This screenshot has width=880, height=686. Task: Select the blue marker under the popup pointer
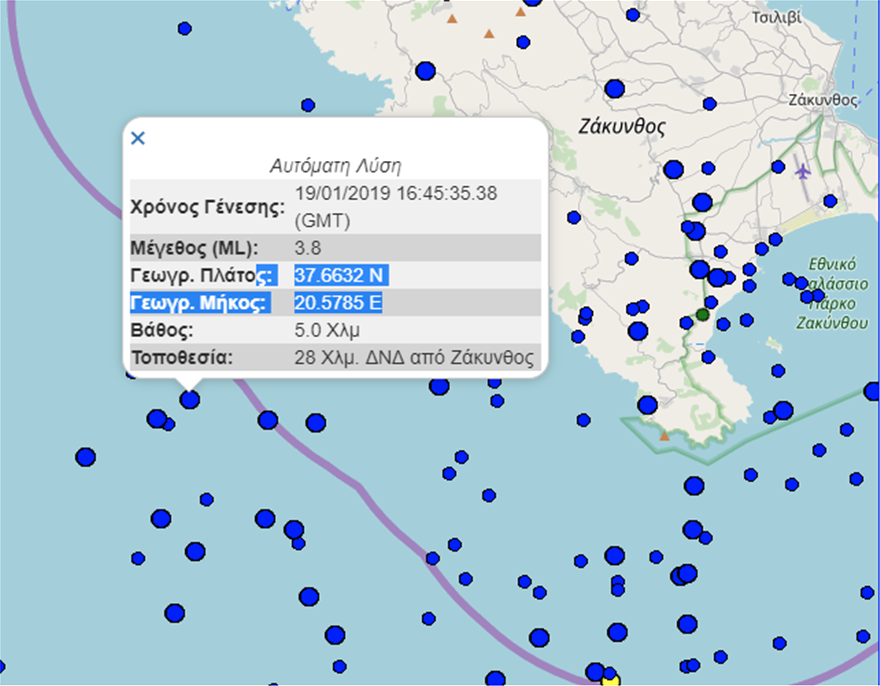click(x=189, y=399)
